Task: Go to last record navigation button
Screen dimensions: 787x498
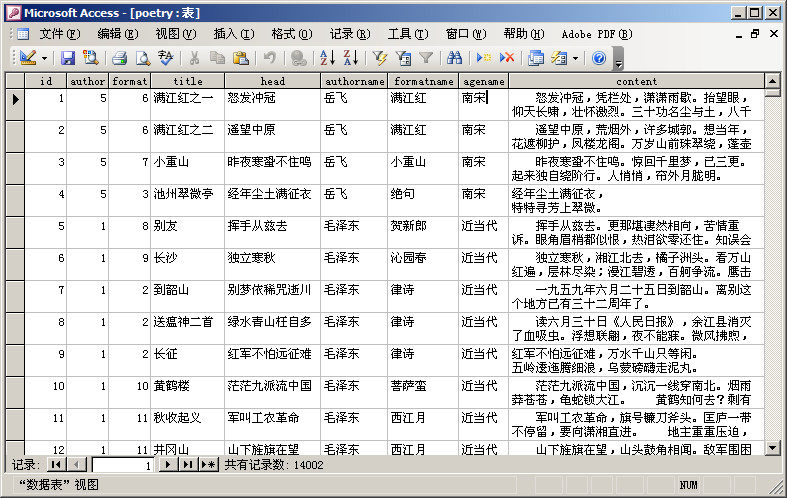Action: coord(188,465)
